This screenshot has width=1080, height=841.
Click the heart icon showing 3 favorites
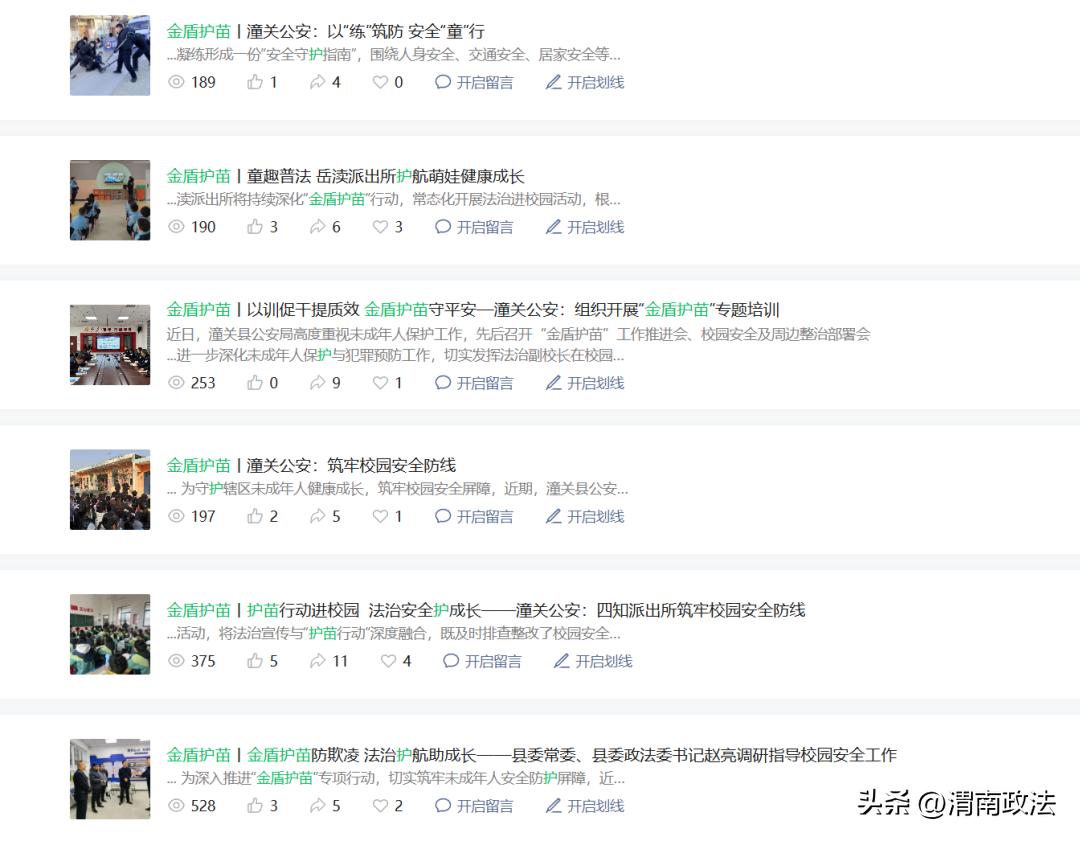[x=380, y=227]
